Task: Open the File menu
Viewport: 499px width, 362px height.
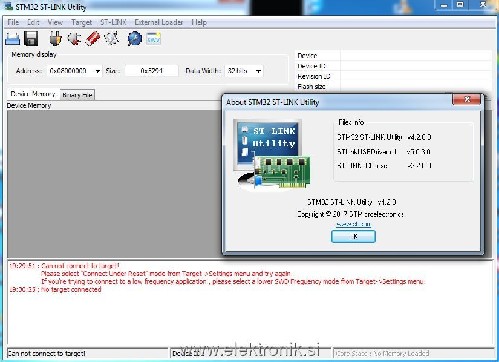Action: pos(13,22)
